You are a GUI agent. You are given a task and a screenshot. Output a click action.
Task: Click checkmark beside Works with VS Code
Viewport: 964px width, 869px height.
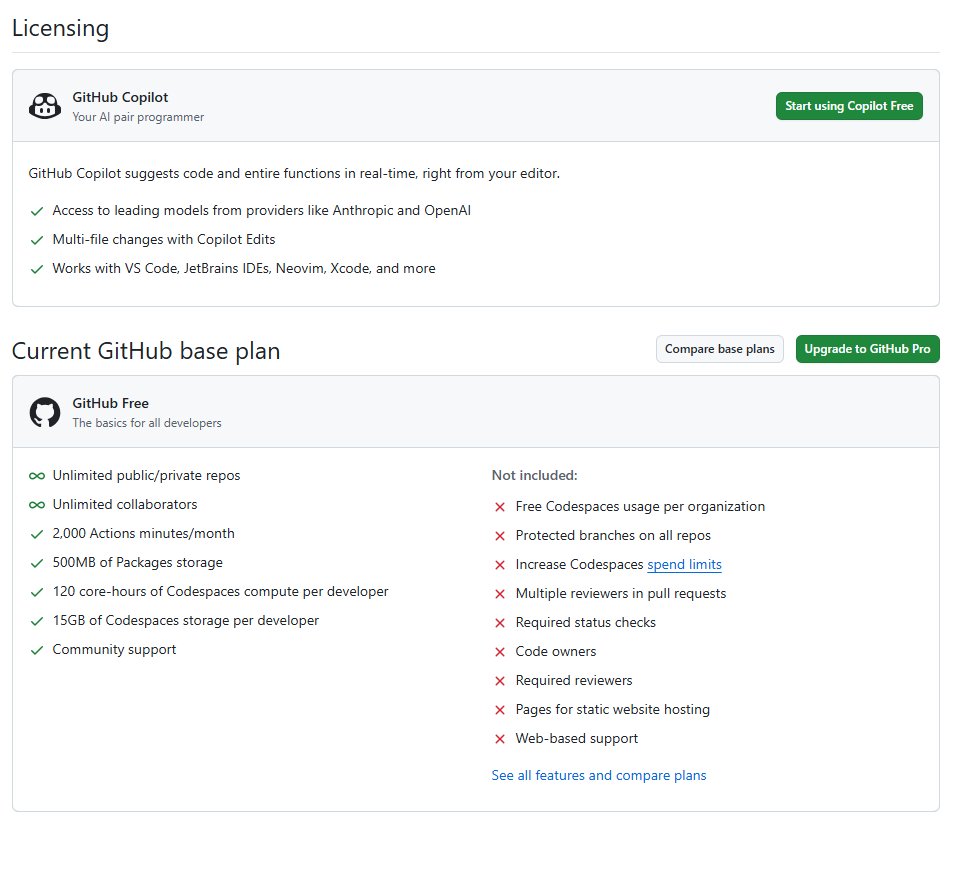37,269
